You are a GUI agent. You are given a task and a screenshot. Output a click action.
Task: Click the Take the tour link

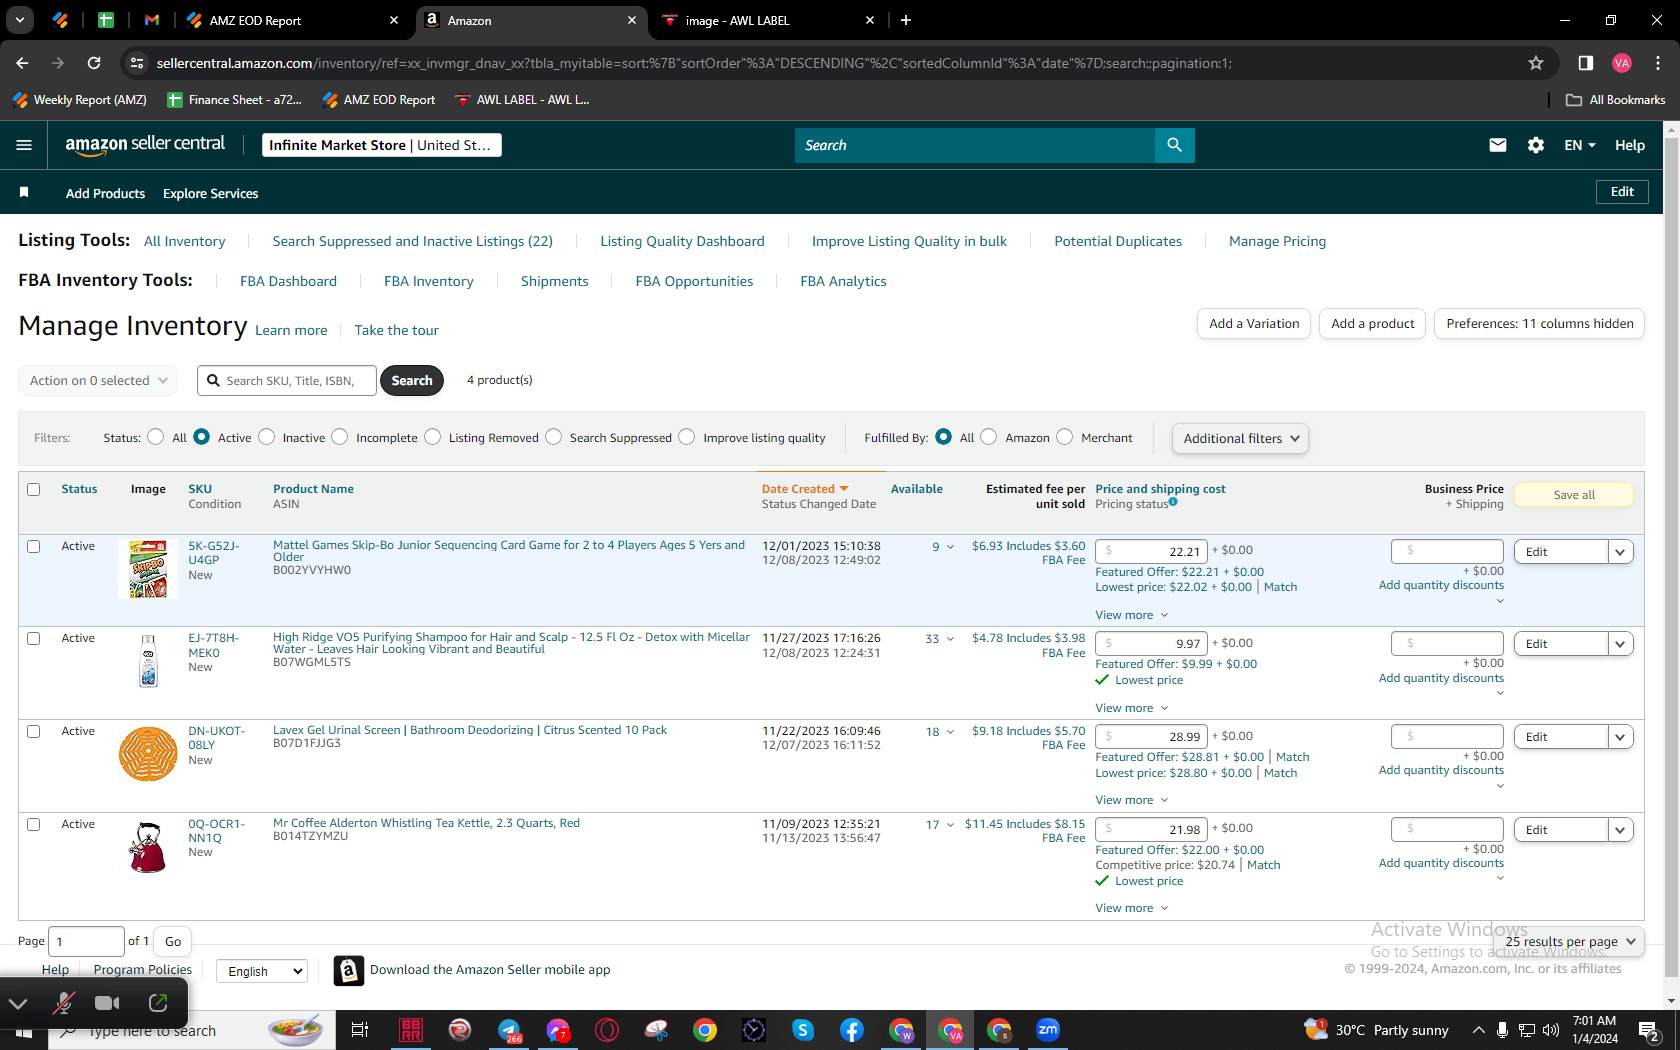point(396,331)
